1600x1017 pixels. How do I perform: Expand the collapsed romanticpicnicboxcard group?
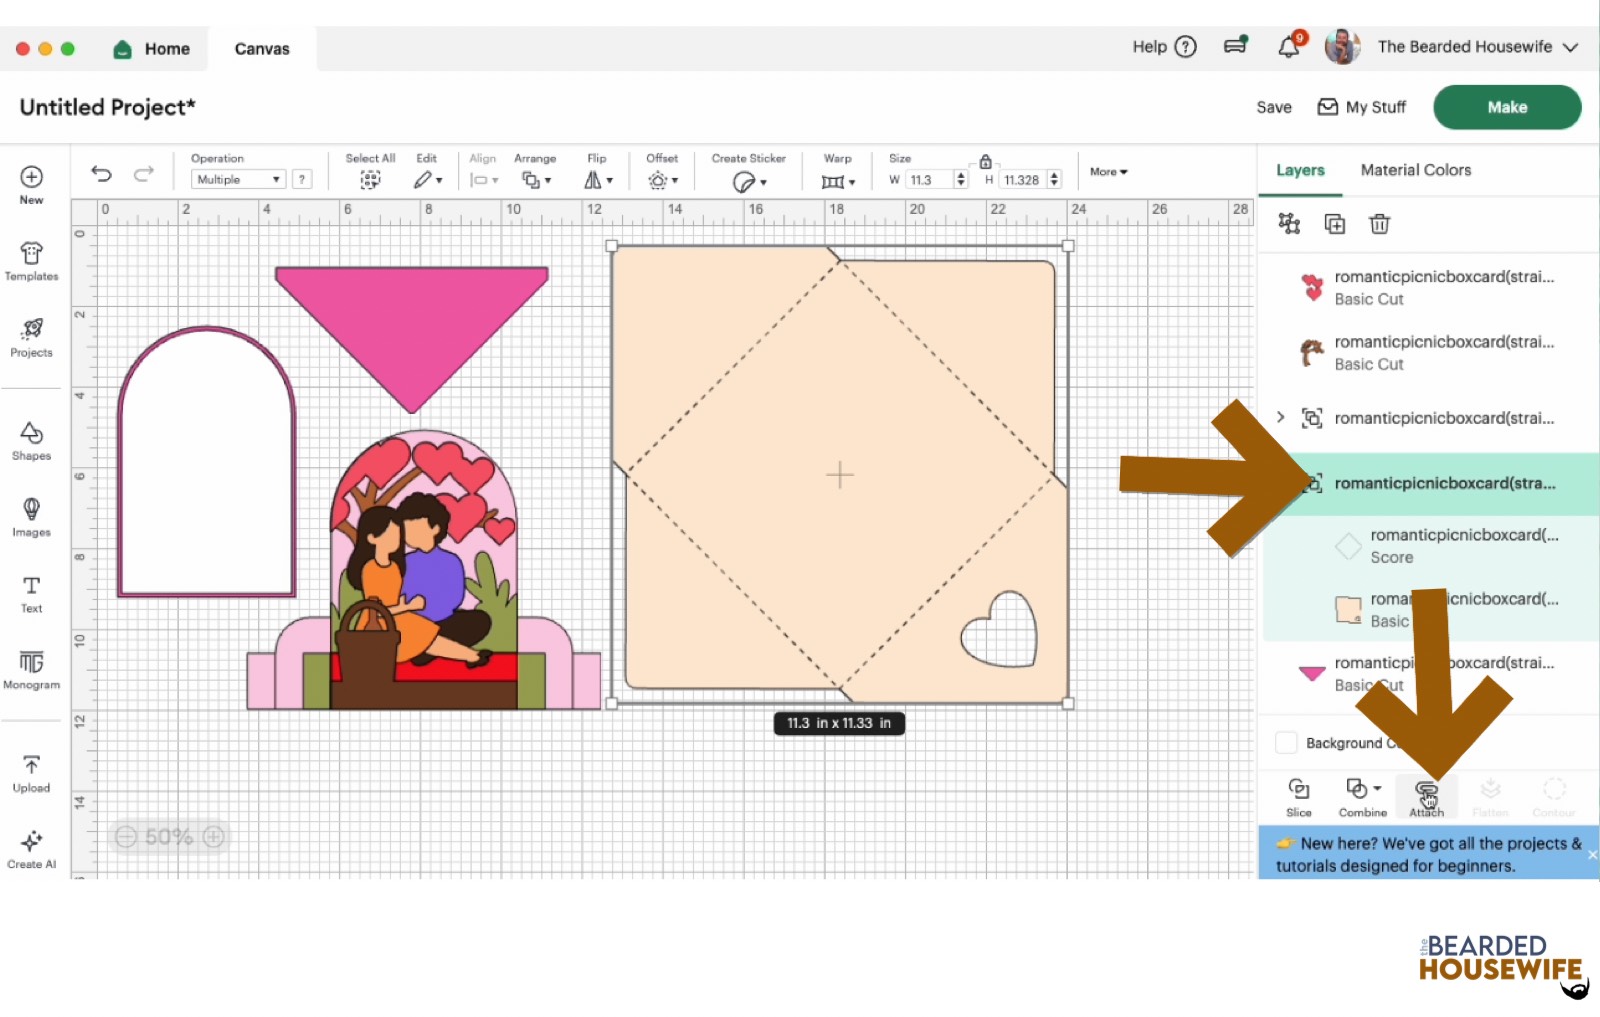(1281, 418)
